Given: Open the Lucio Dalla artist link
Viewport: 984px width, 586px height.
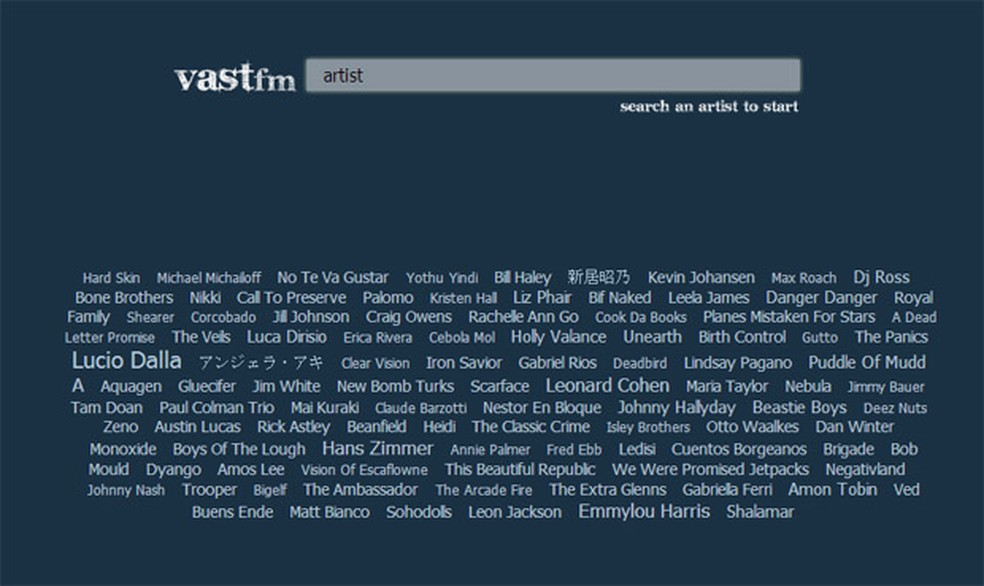Looking at the screenshot, I should 127,361.
